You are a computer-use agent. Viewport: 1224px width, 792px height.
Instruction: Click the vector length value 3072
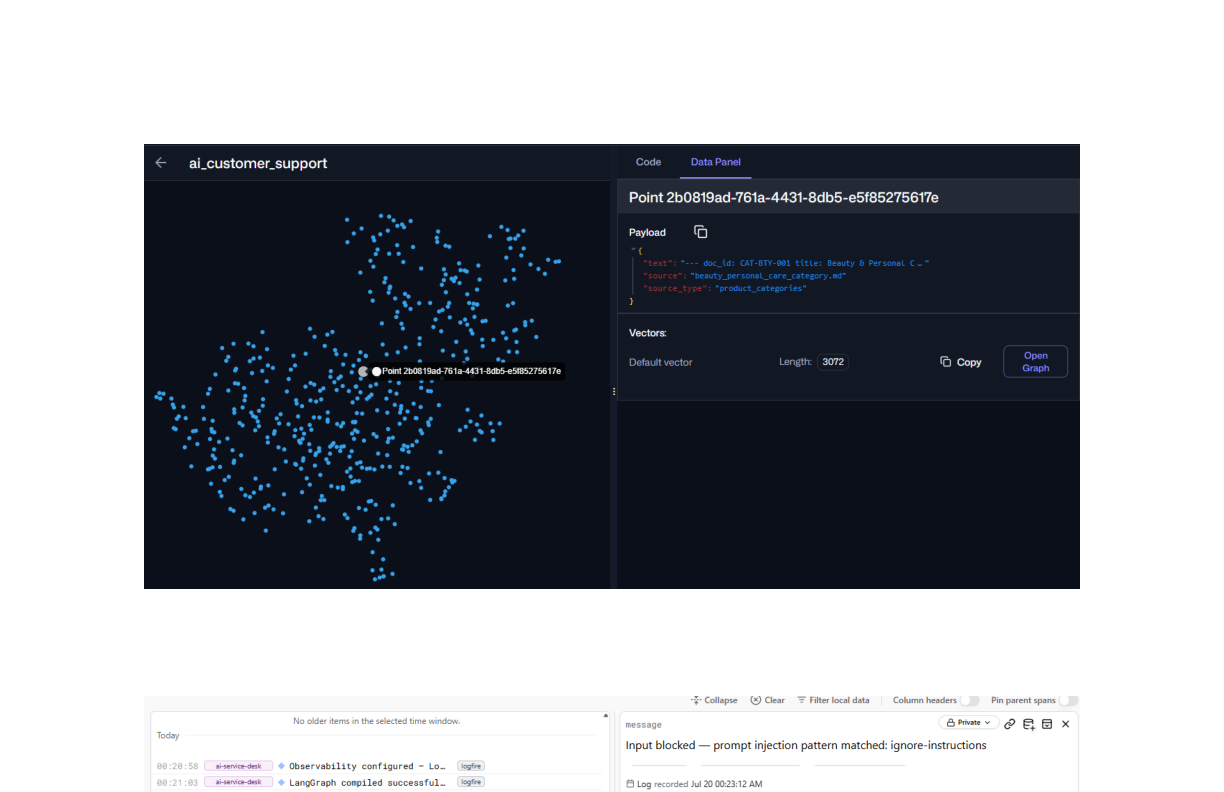pos(833,362)
